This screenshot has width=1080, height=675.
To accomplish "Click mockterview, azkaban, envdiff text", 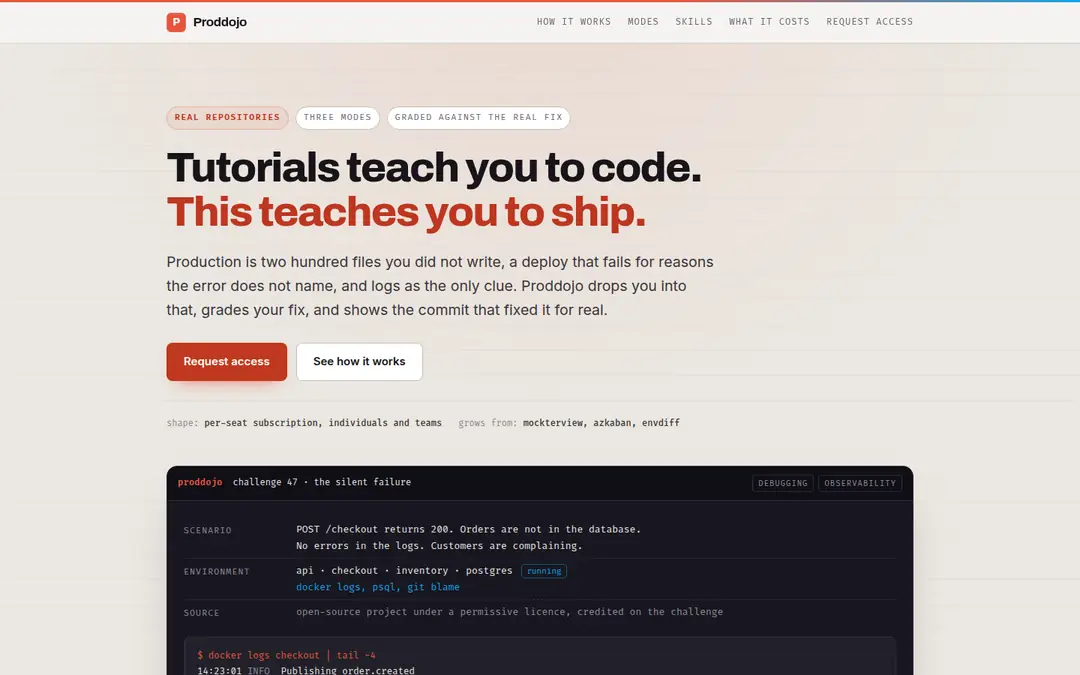I will [x=601, y=423].
